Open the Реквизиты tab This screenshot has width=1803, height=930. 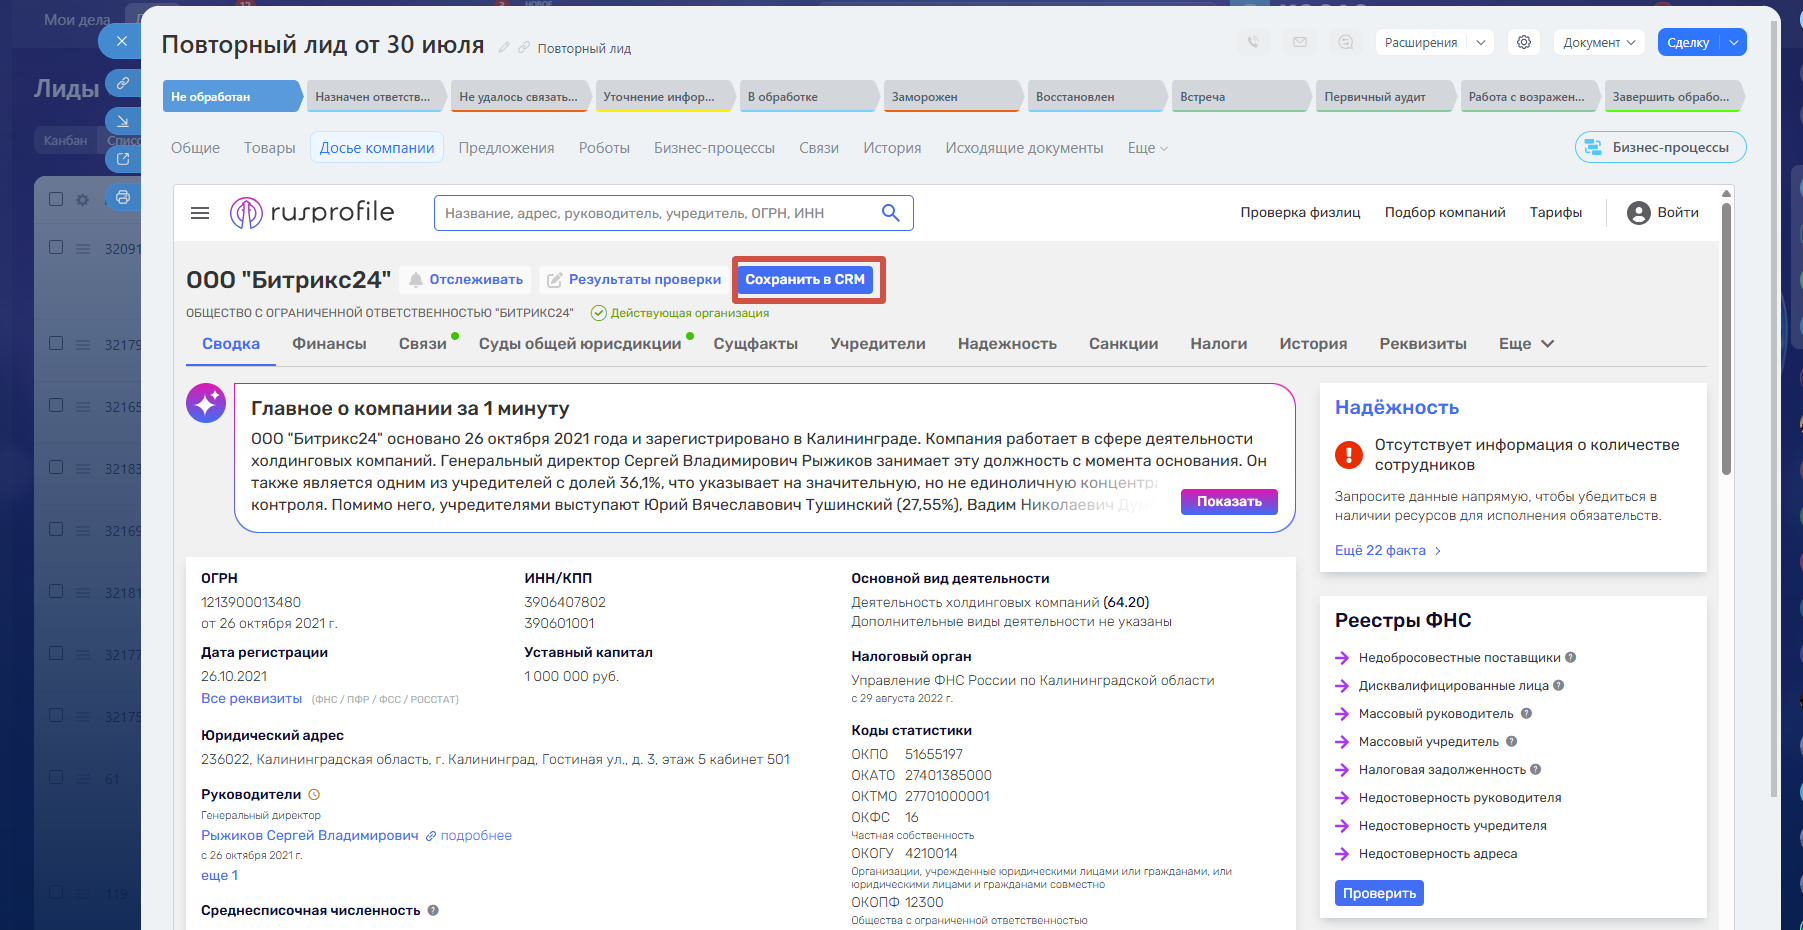[1423, 344]
